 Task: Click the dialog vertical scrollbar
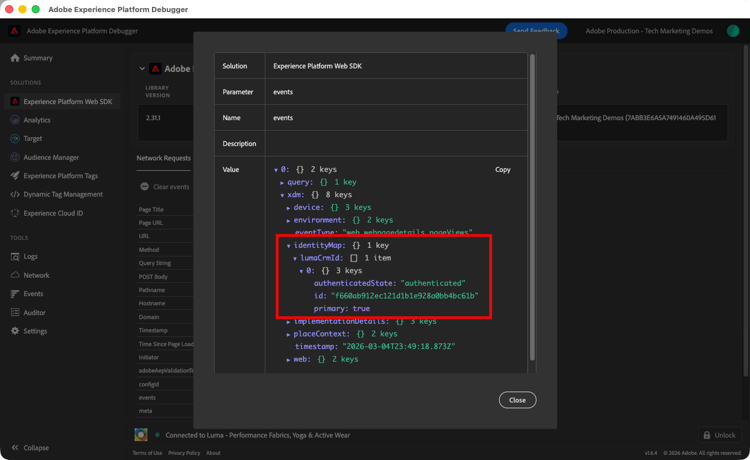pos(532,207)
